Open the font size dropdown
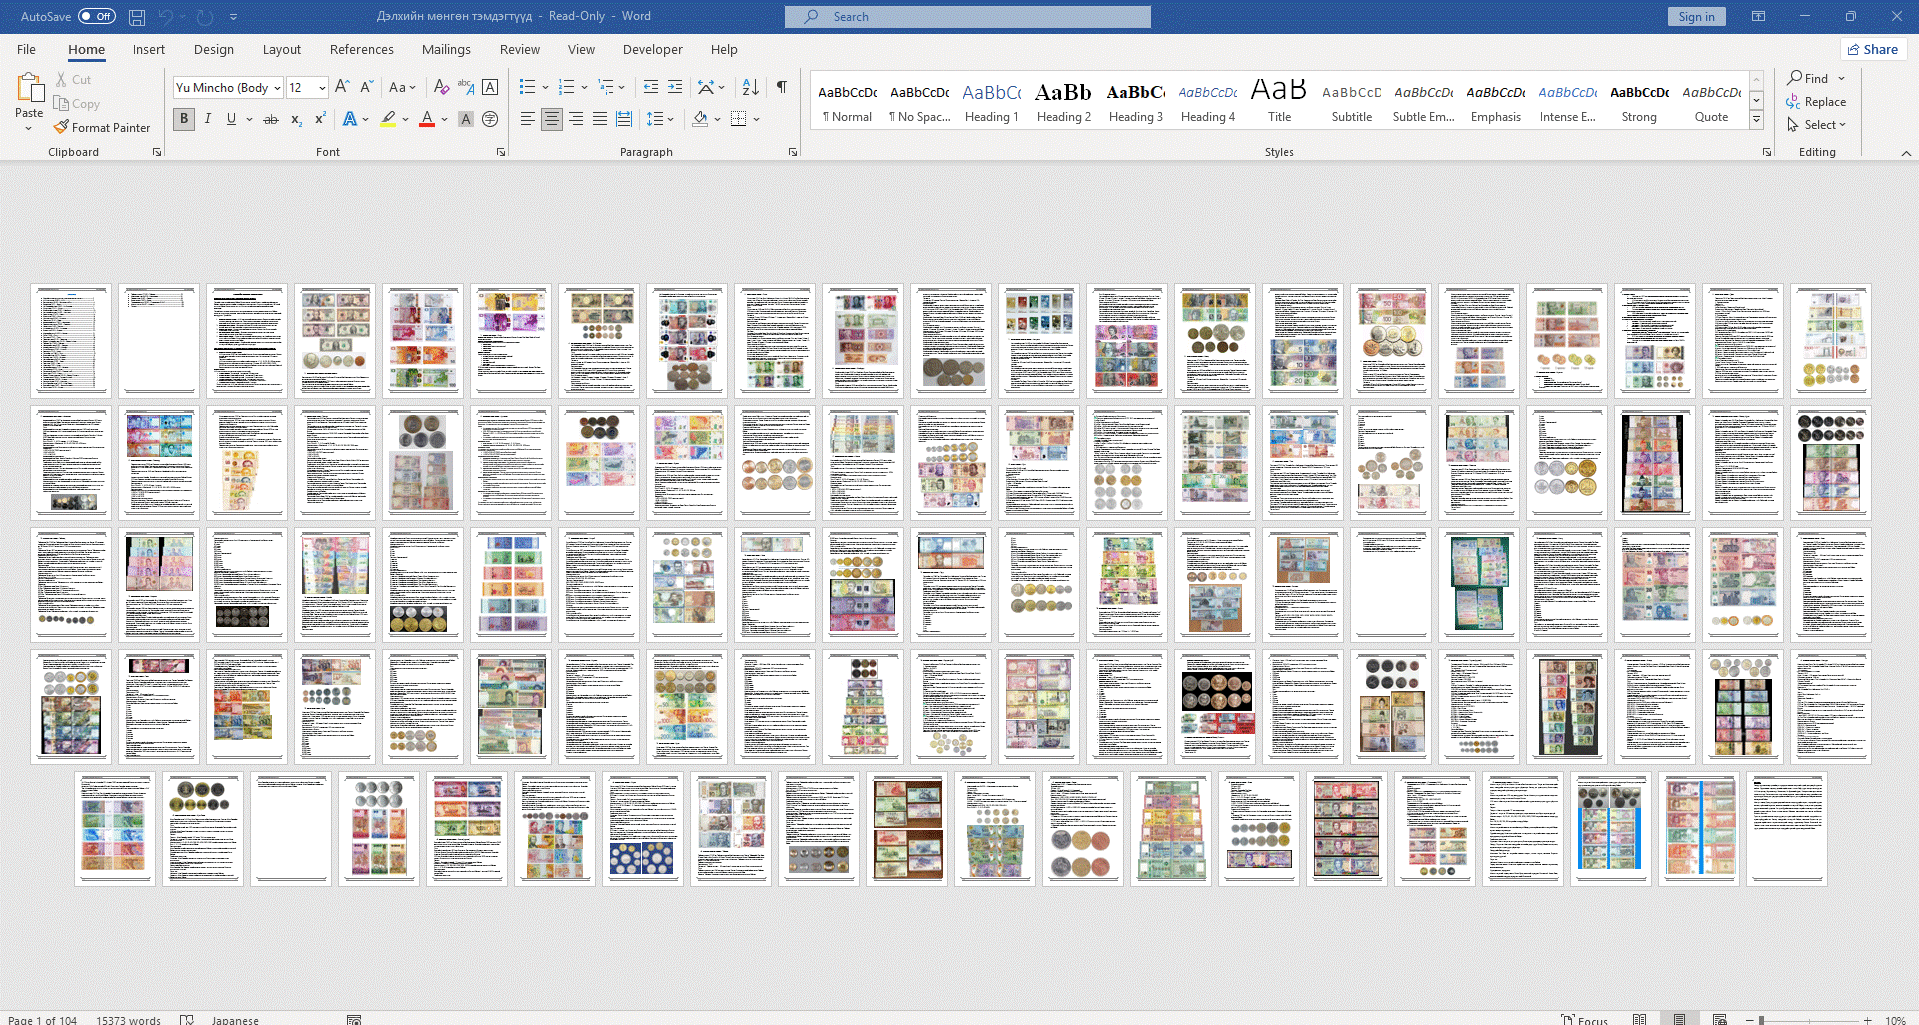Screen dimensions: 1919x1025 pos(322,88)
